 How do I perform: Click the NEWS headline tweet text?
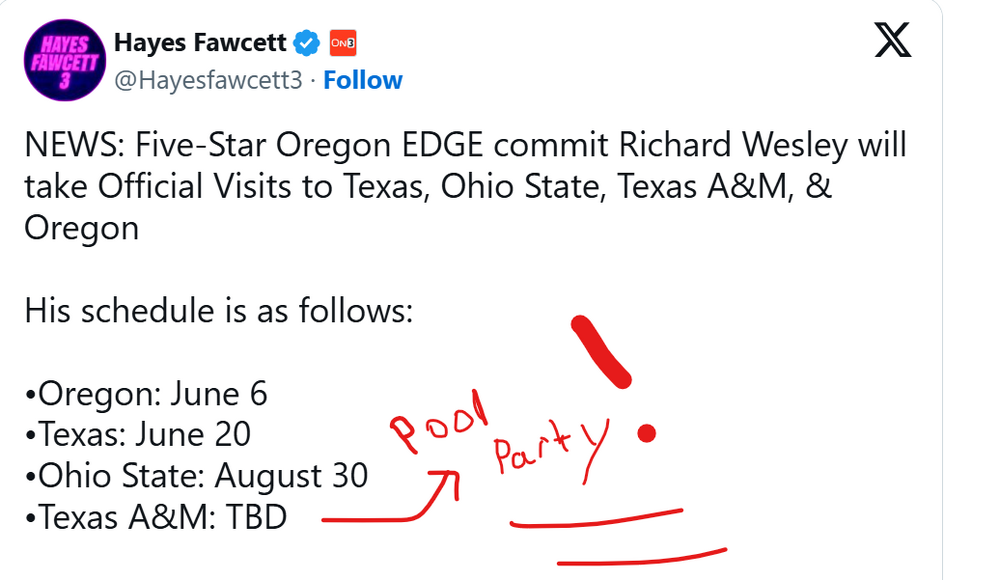tap(465, 187)
